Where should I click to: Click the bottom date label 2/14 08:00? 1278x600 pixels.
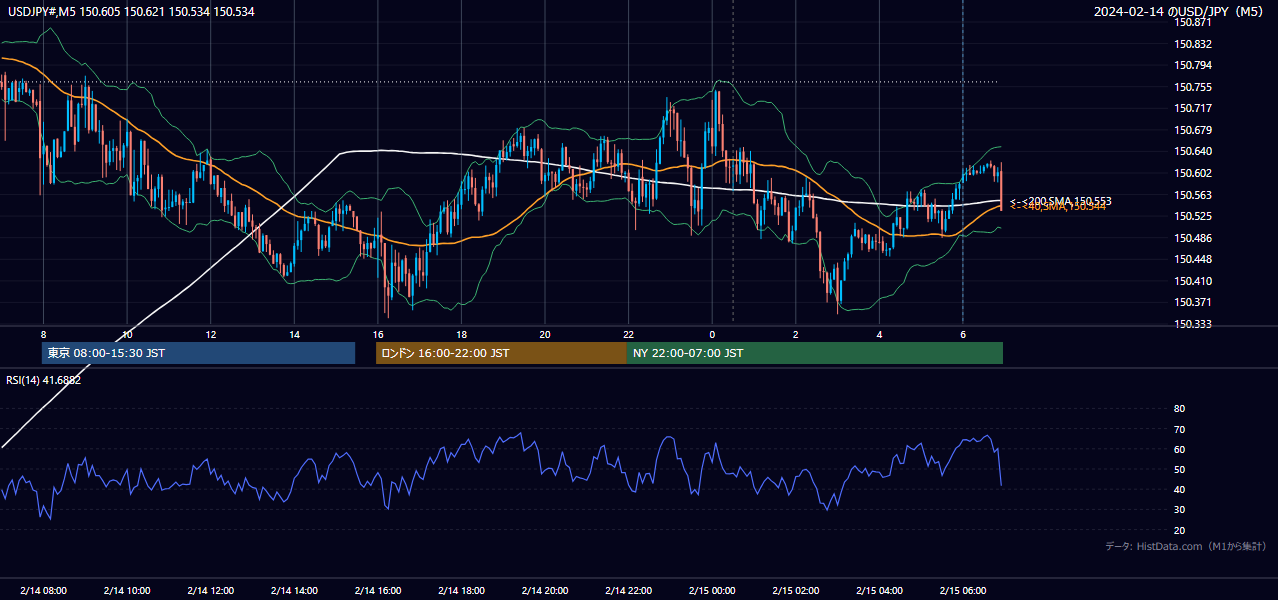[x=43, y=590]
